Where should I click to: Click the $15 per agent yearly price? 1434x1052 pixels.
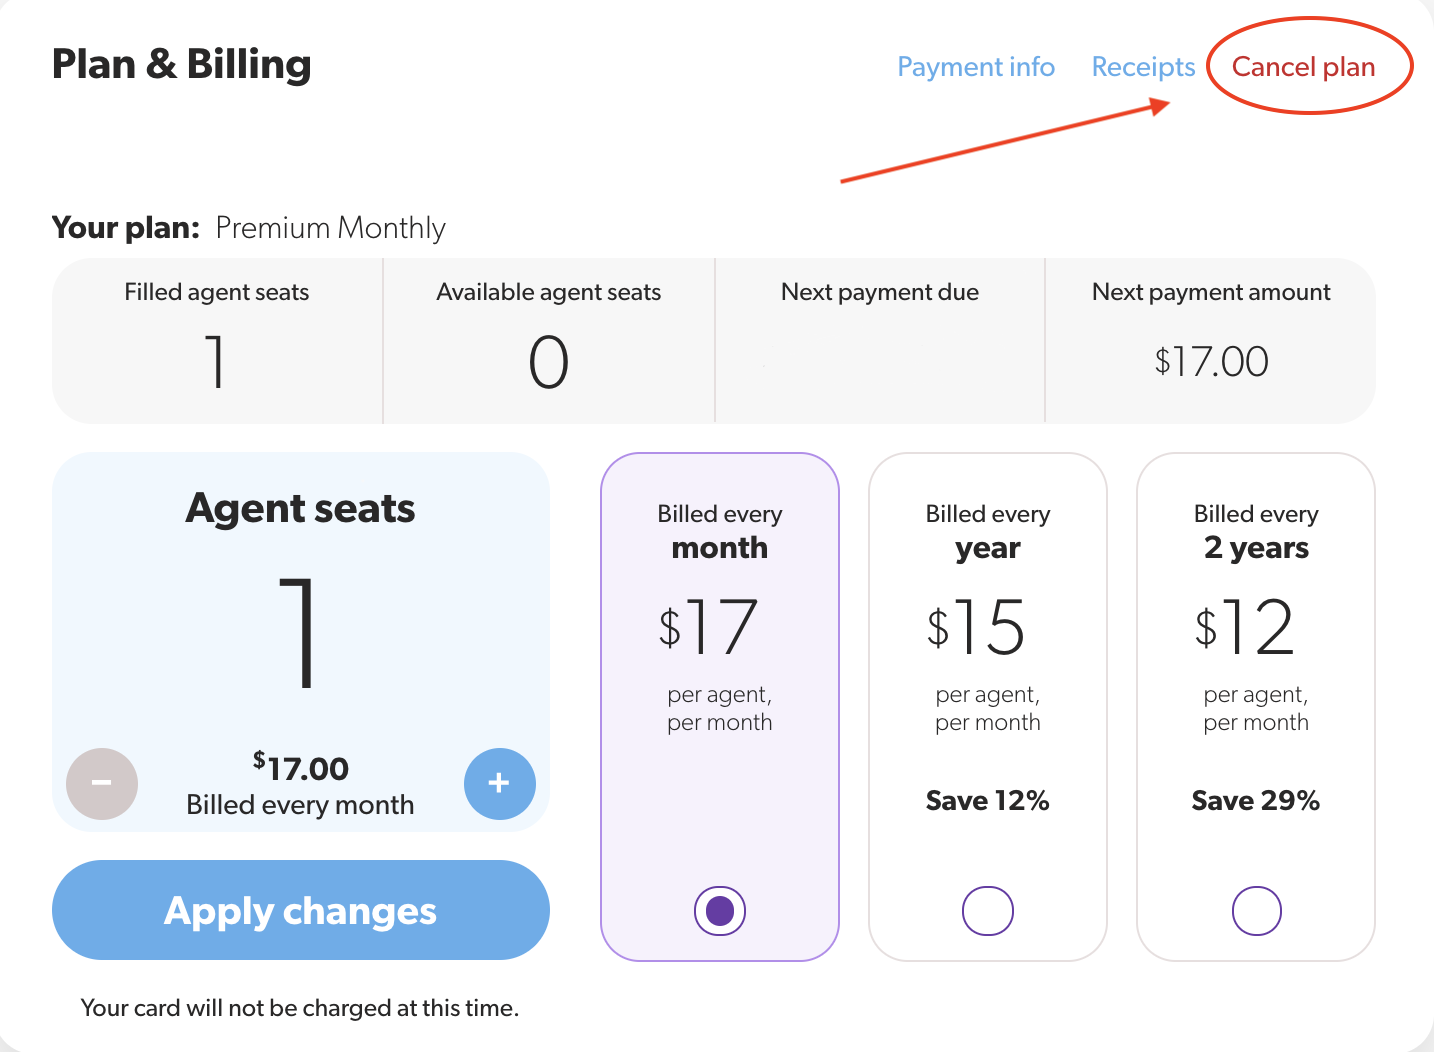tap(977, 628)
